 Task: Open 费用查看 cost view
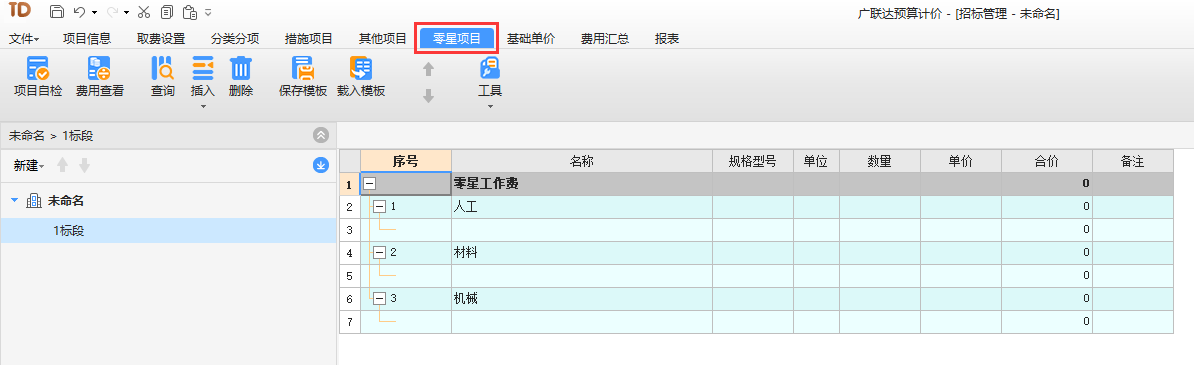[100, 77]
